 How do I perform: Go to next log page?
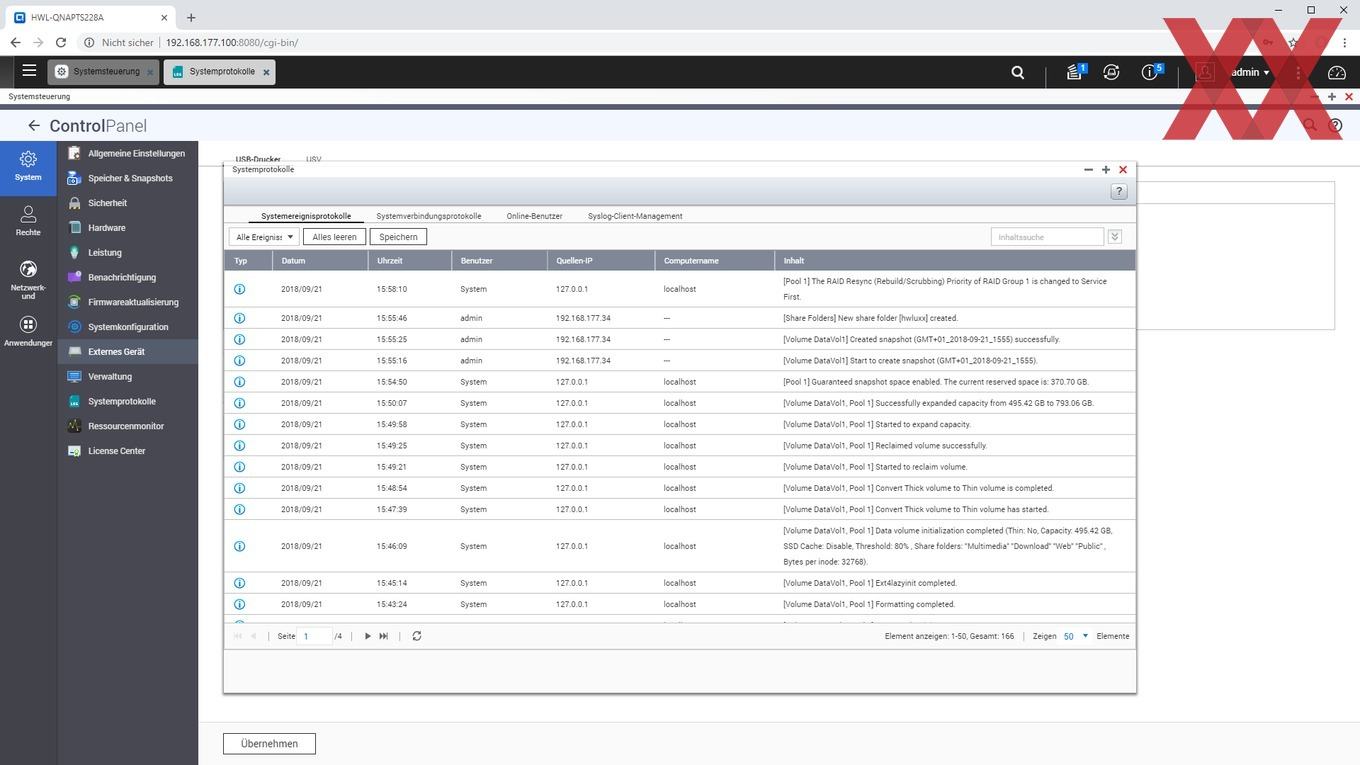point(367,636)
